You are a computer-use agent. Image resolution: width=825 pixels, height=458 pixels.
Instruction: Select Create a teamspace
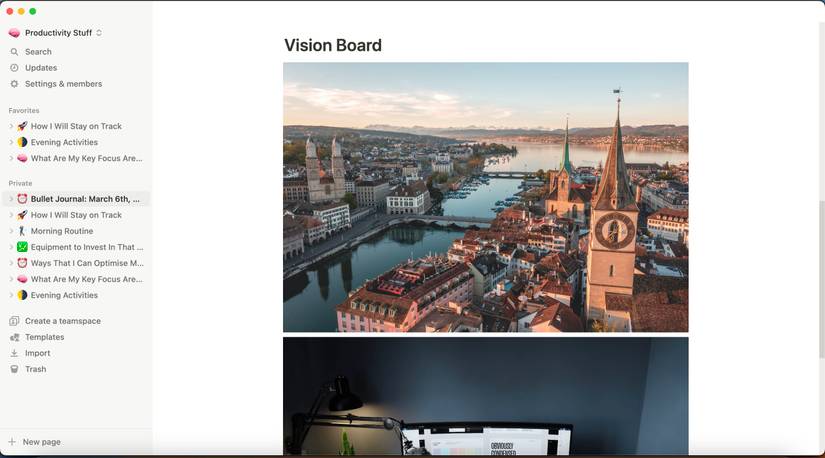point(63,321)
